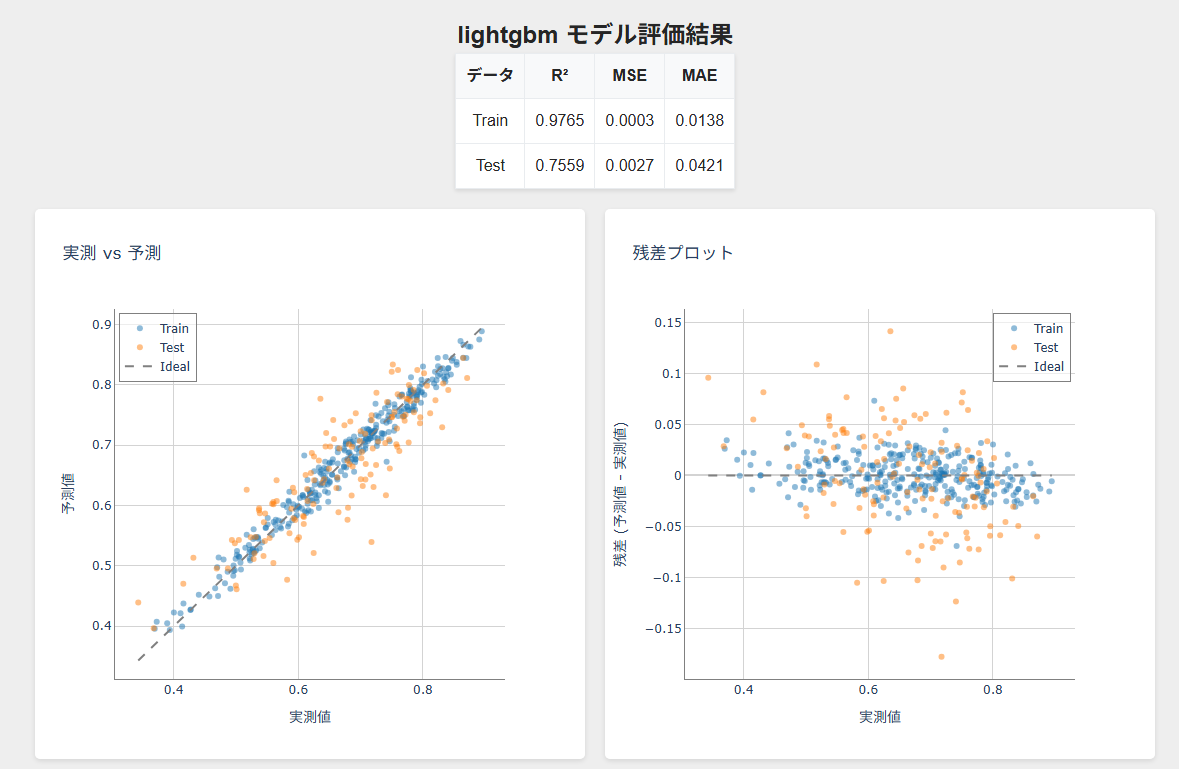Click the 残差プロット chart title

pos(683,253)
